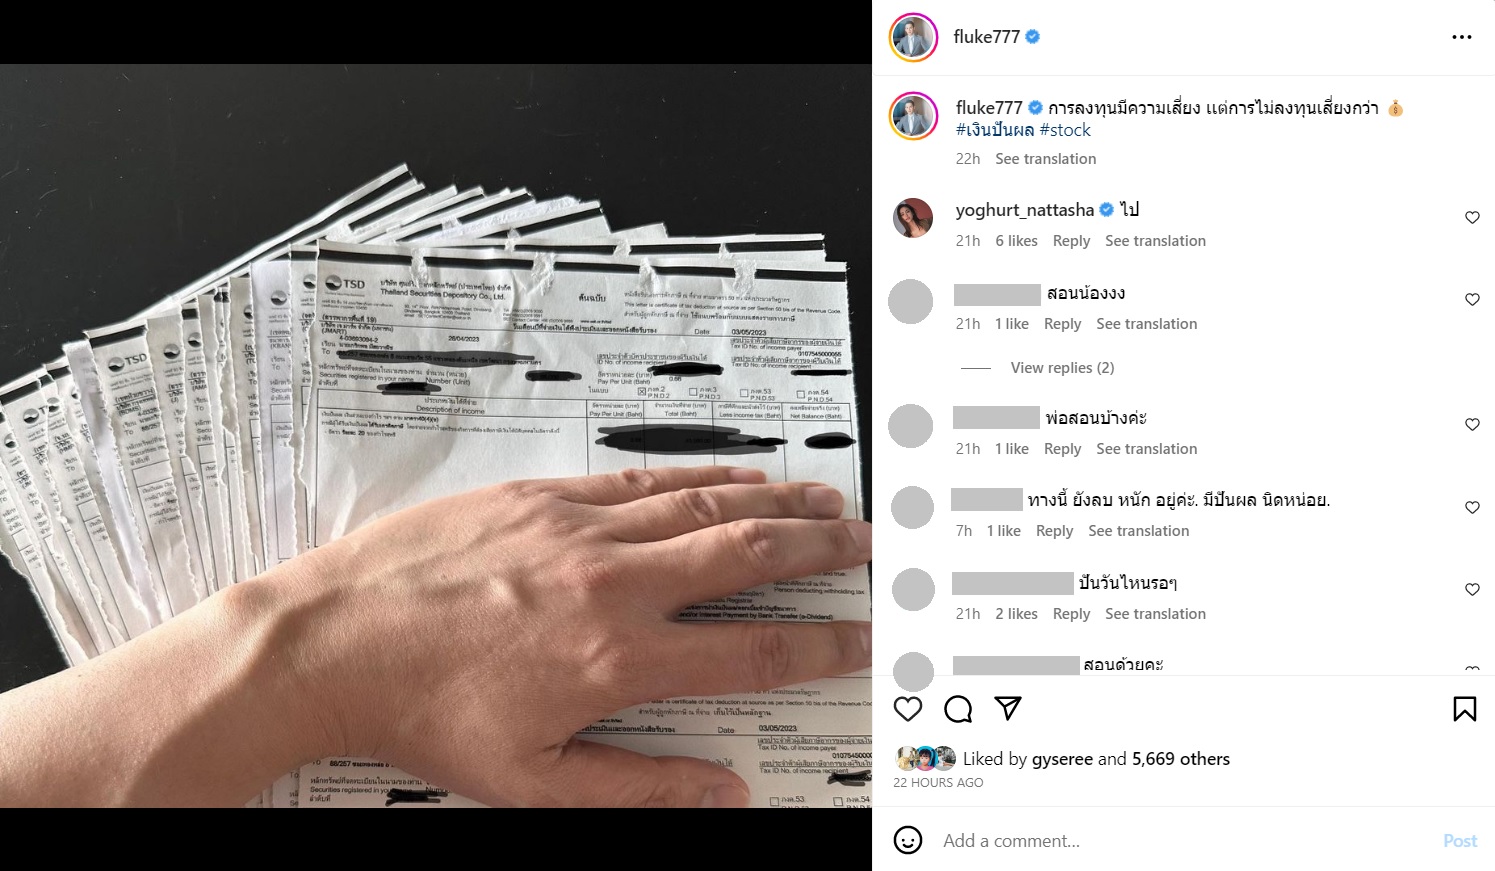Save post with bookmark icon
The image size is (1495, 871).
point(1465,709)
